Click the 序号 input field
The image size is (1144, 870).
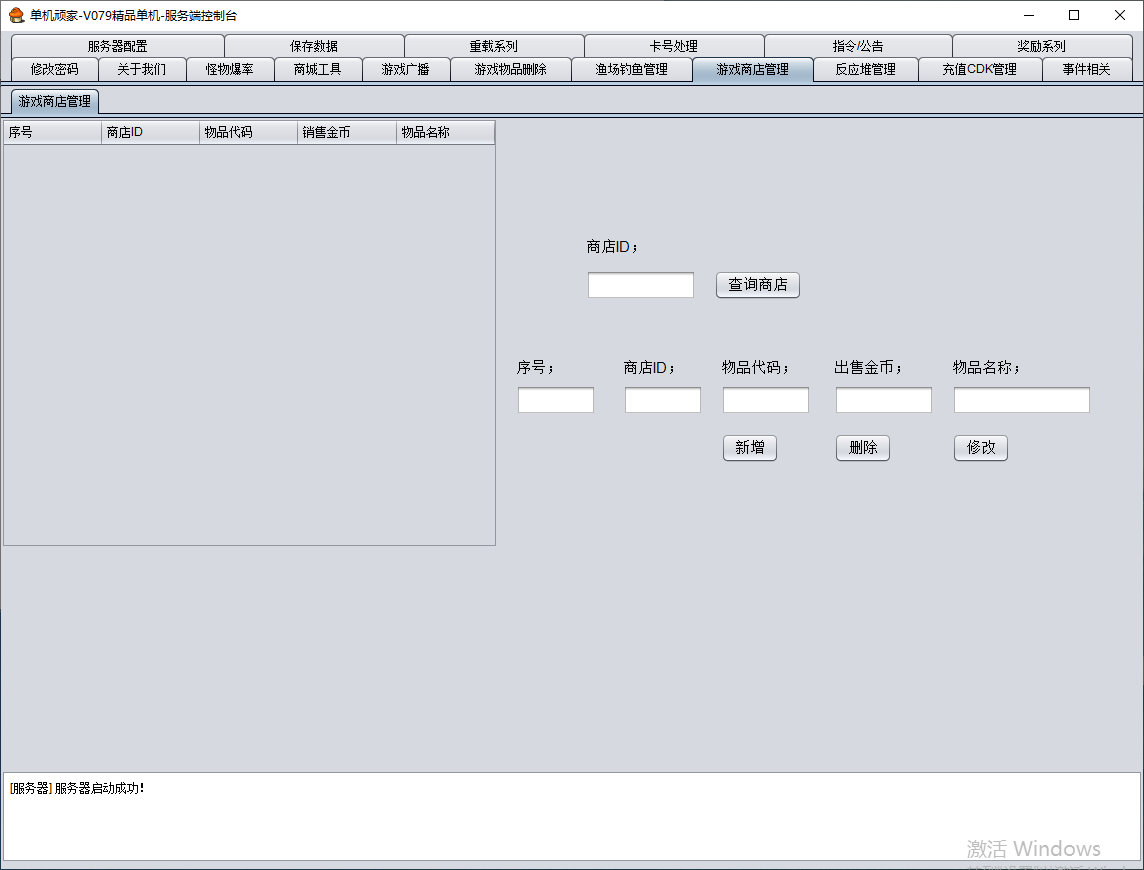555,400
